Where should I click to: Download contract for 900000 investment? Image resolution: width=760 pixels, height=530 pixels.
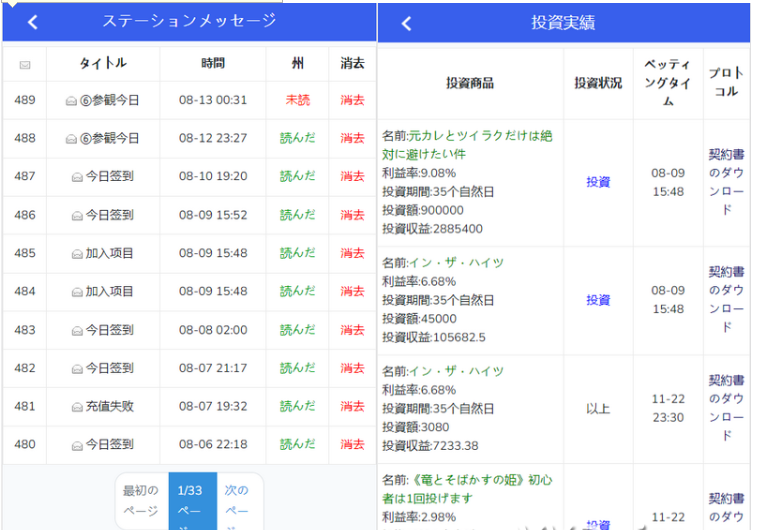click(726, 182)
